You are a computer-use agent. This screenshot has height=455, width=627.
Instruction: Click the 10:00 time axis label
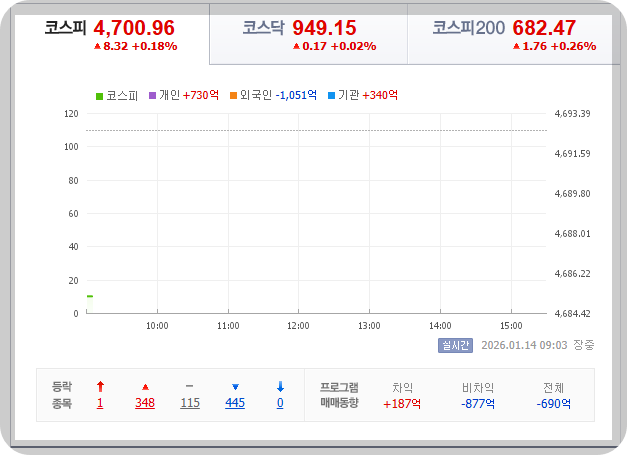(157, 326)
